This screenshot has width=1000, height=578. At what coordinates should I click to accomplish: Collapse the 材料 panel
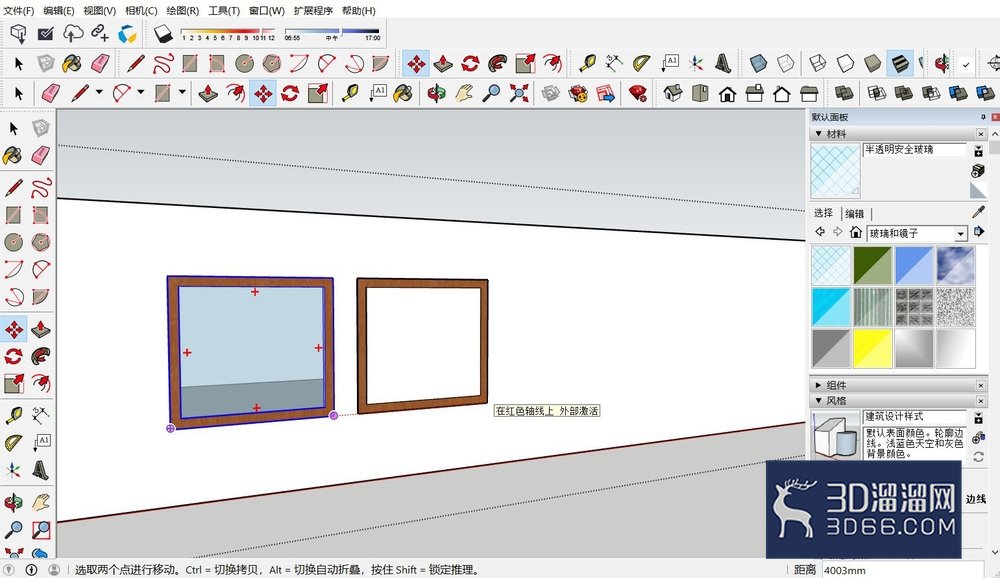[x=818, y=133]
